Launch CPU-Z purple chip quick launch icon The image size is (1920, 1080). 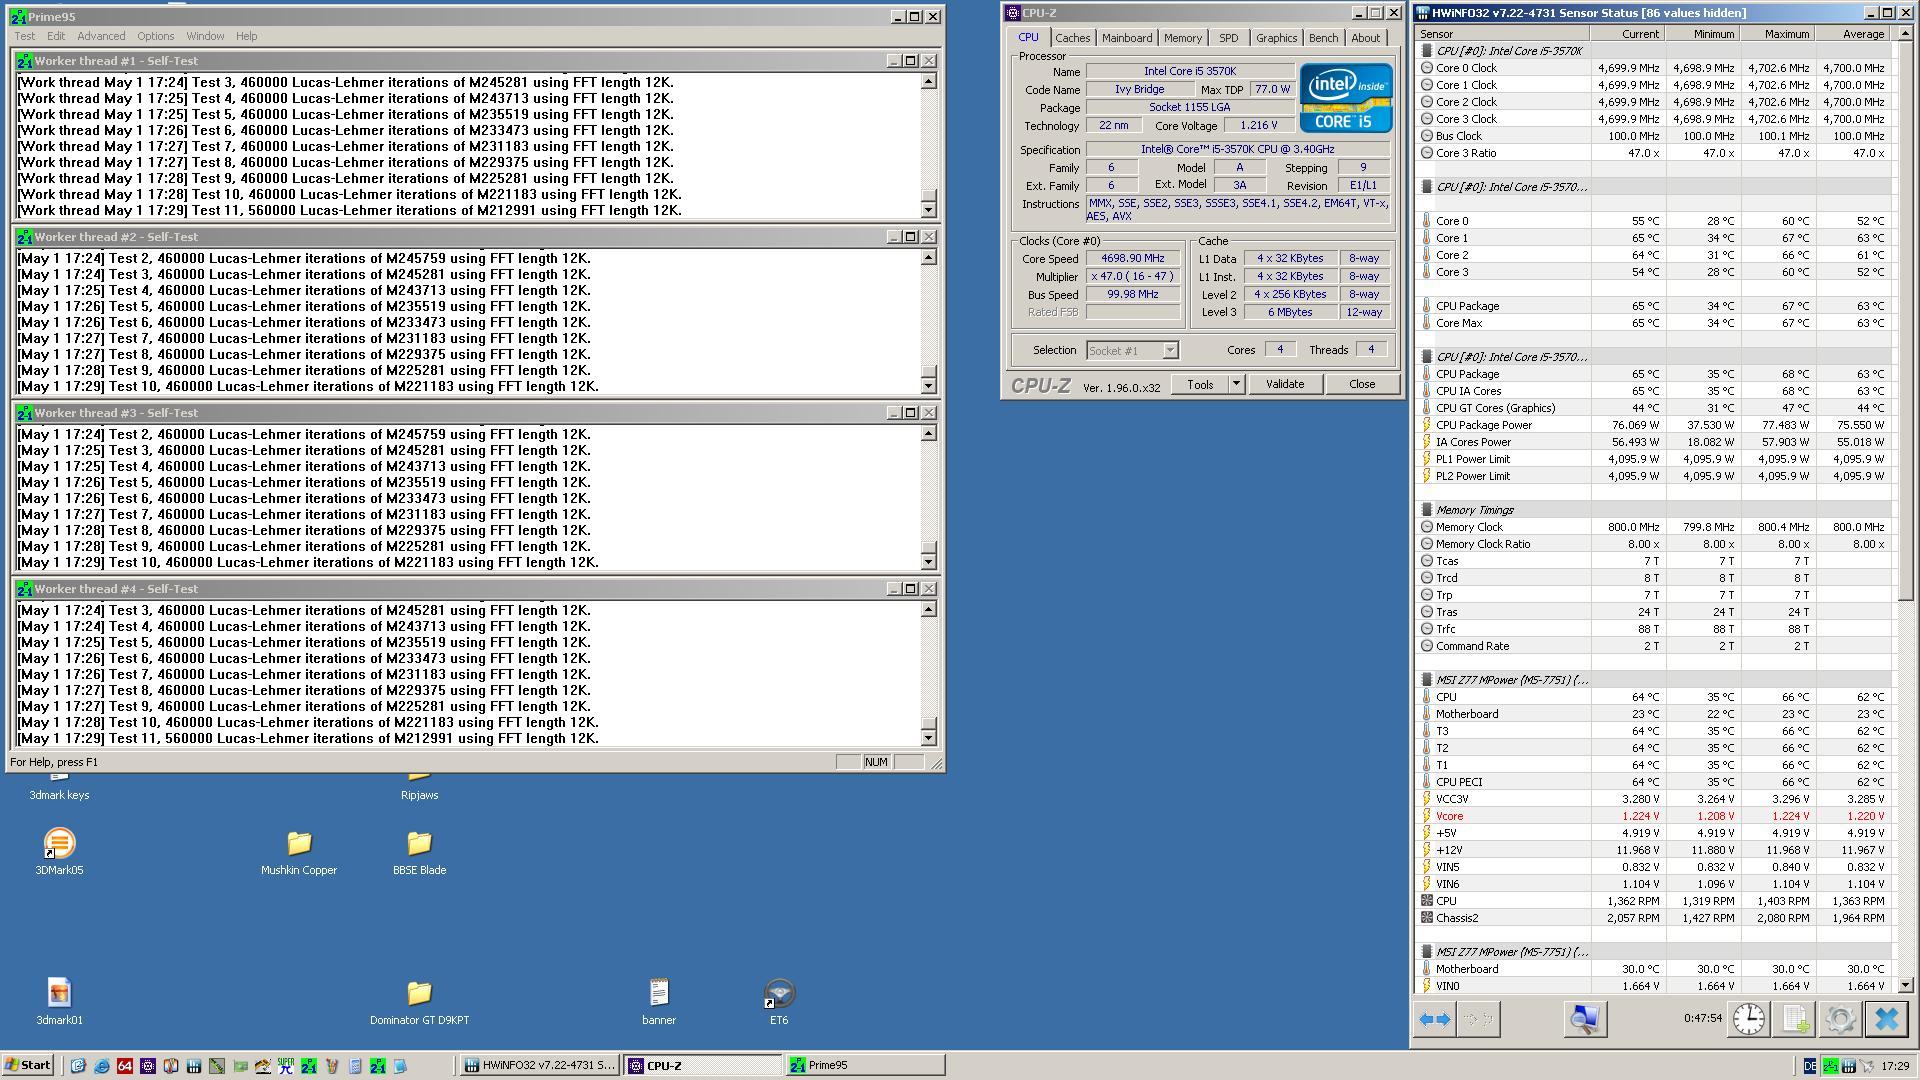pyautogui.click(x=147, y=1066)
